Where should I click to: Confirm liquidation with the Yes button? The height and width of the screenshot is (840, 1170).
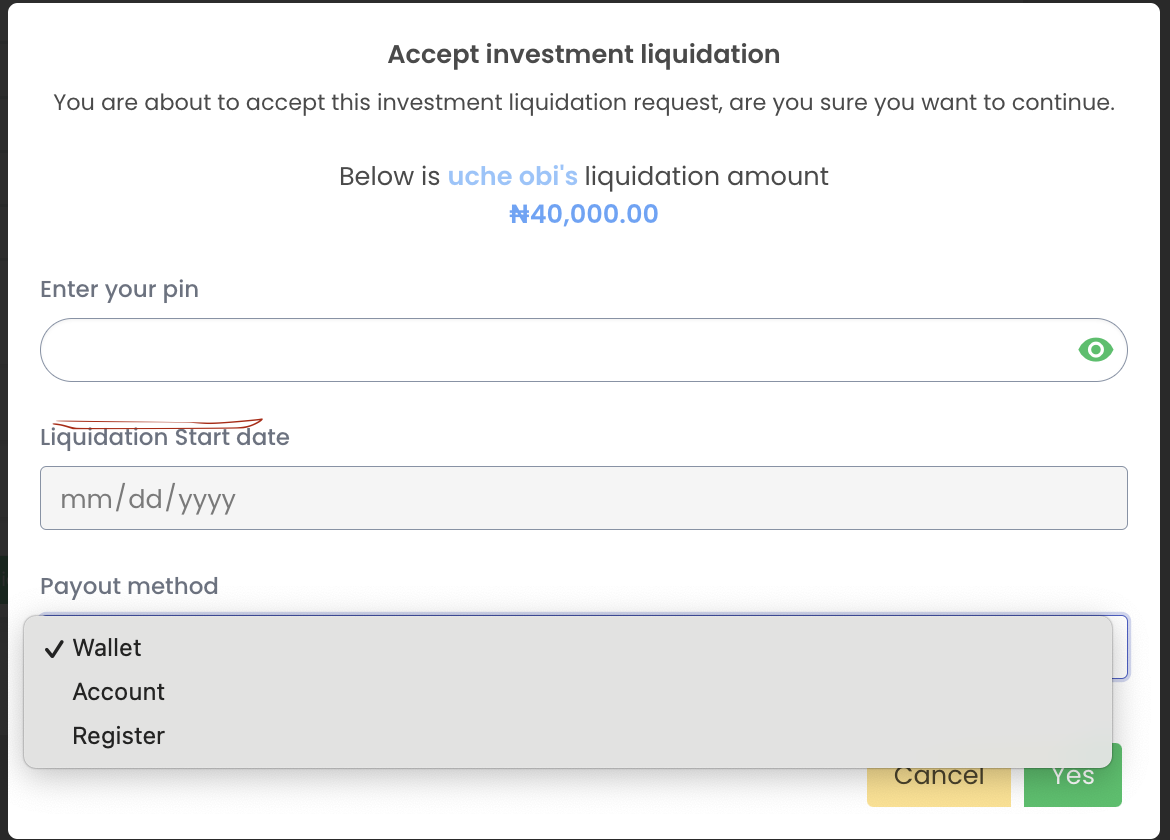click(1072, 776)
